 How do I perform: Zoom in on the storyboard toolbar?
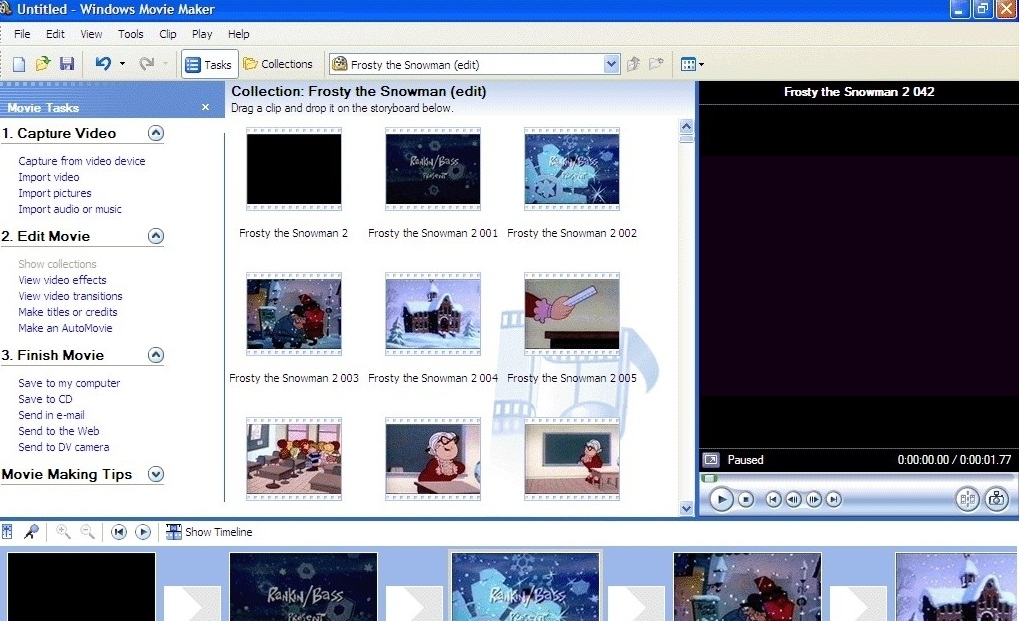tap(63, 532)
